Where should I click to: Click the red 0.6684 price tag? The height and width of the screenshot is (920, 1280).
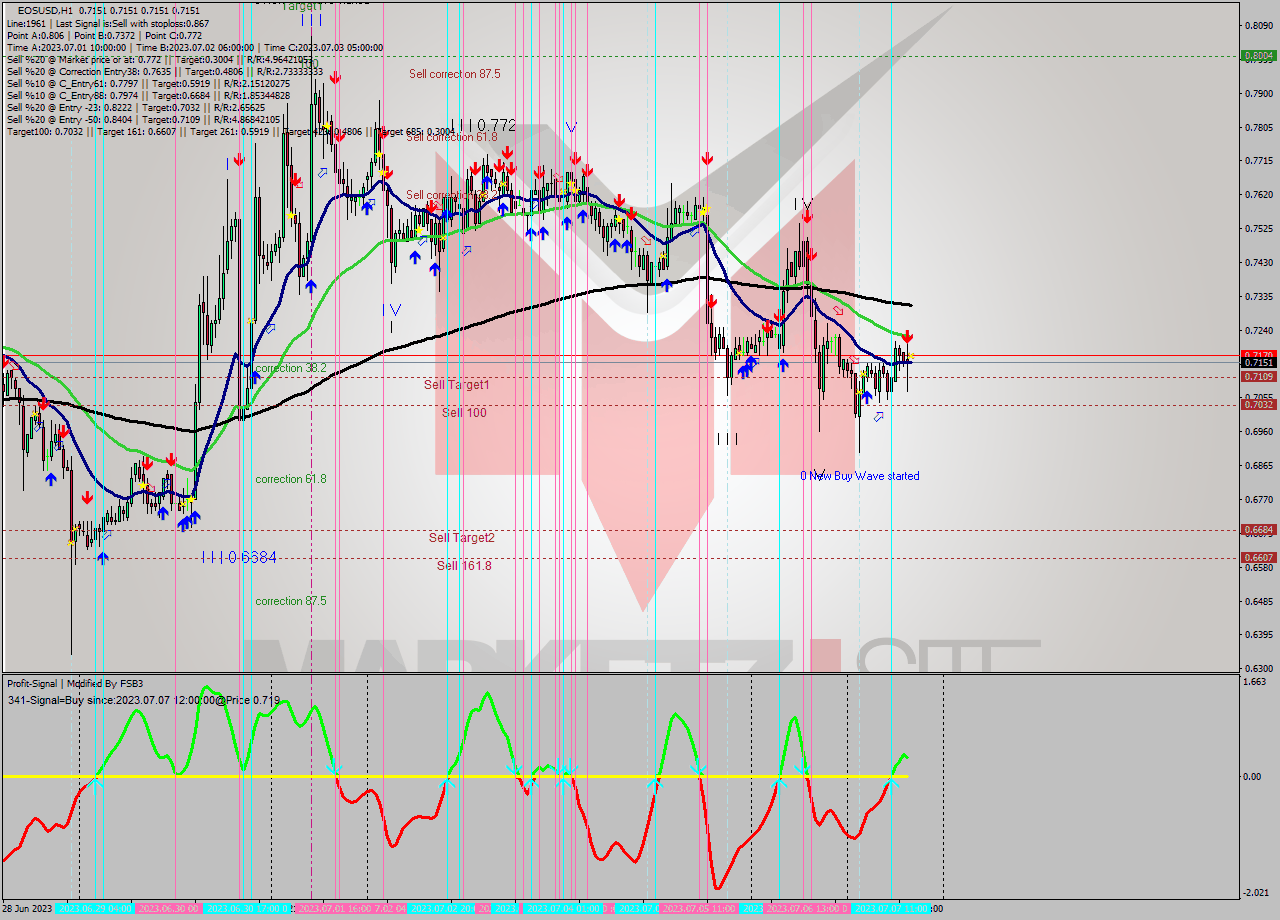pos(1257,530)
